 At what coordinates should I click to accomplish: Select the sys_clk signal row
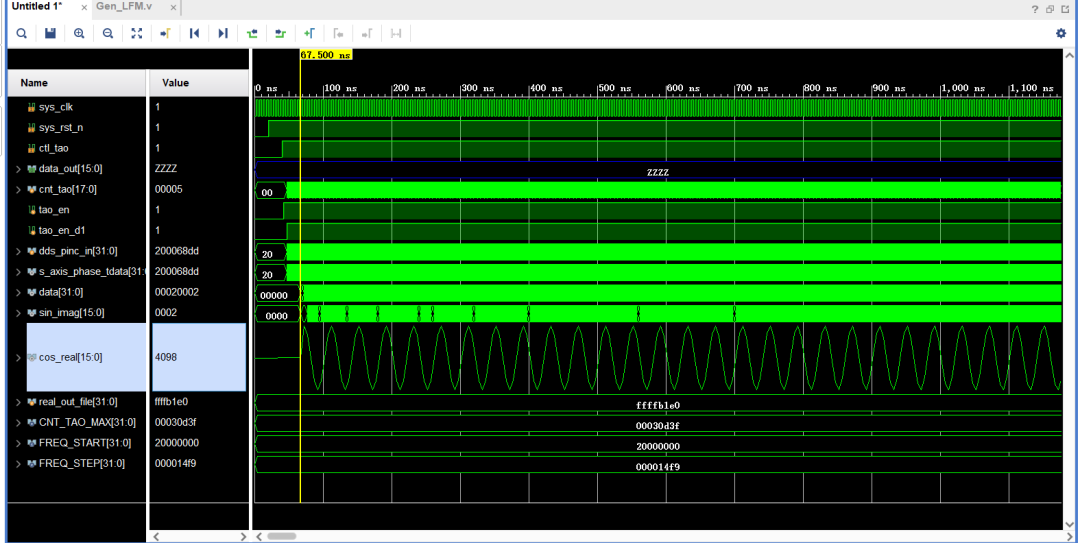click(127, 107)
